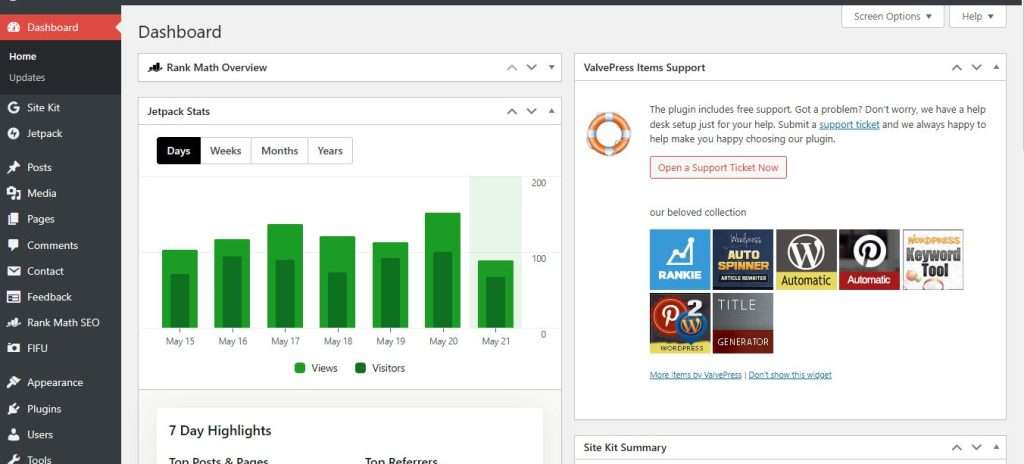Collapse the Jetpack Stats panel
Viewport: 1024px width, 464px height.
coord(551,111)
